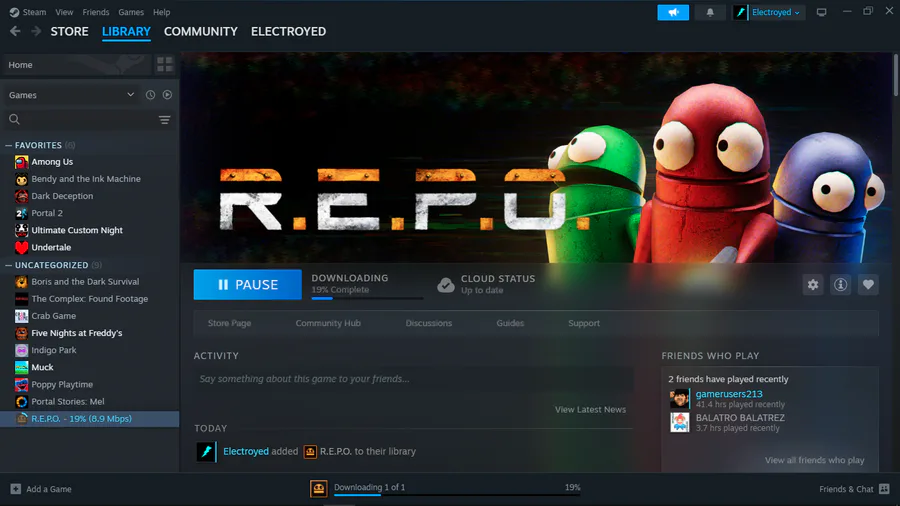Open the Friends menu

(x=95, y=12)
